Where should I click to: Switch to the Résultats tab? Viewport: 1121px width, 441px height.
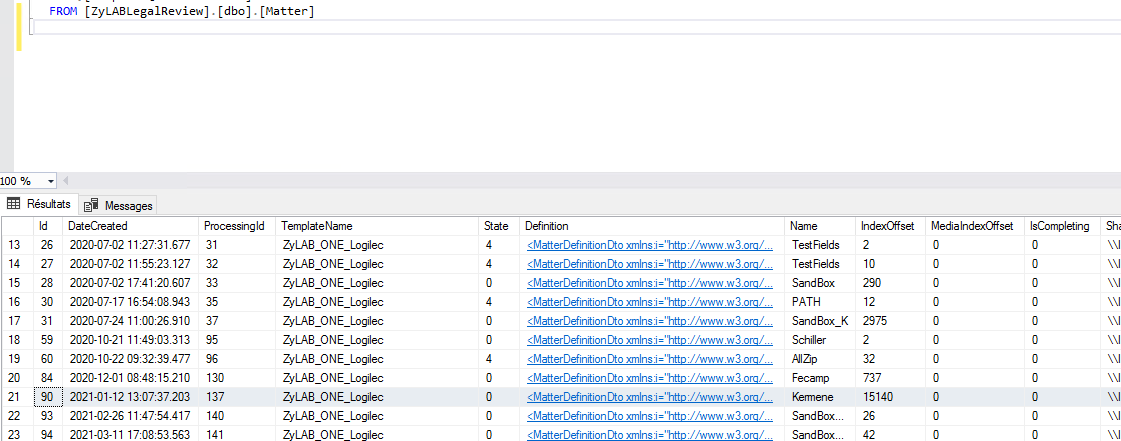(x=39, y=204)
